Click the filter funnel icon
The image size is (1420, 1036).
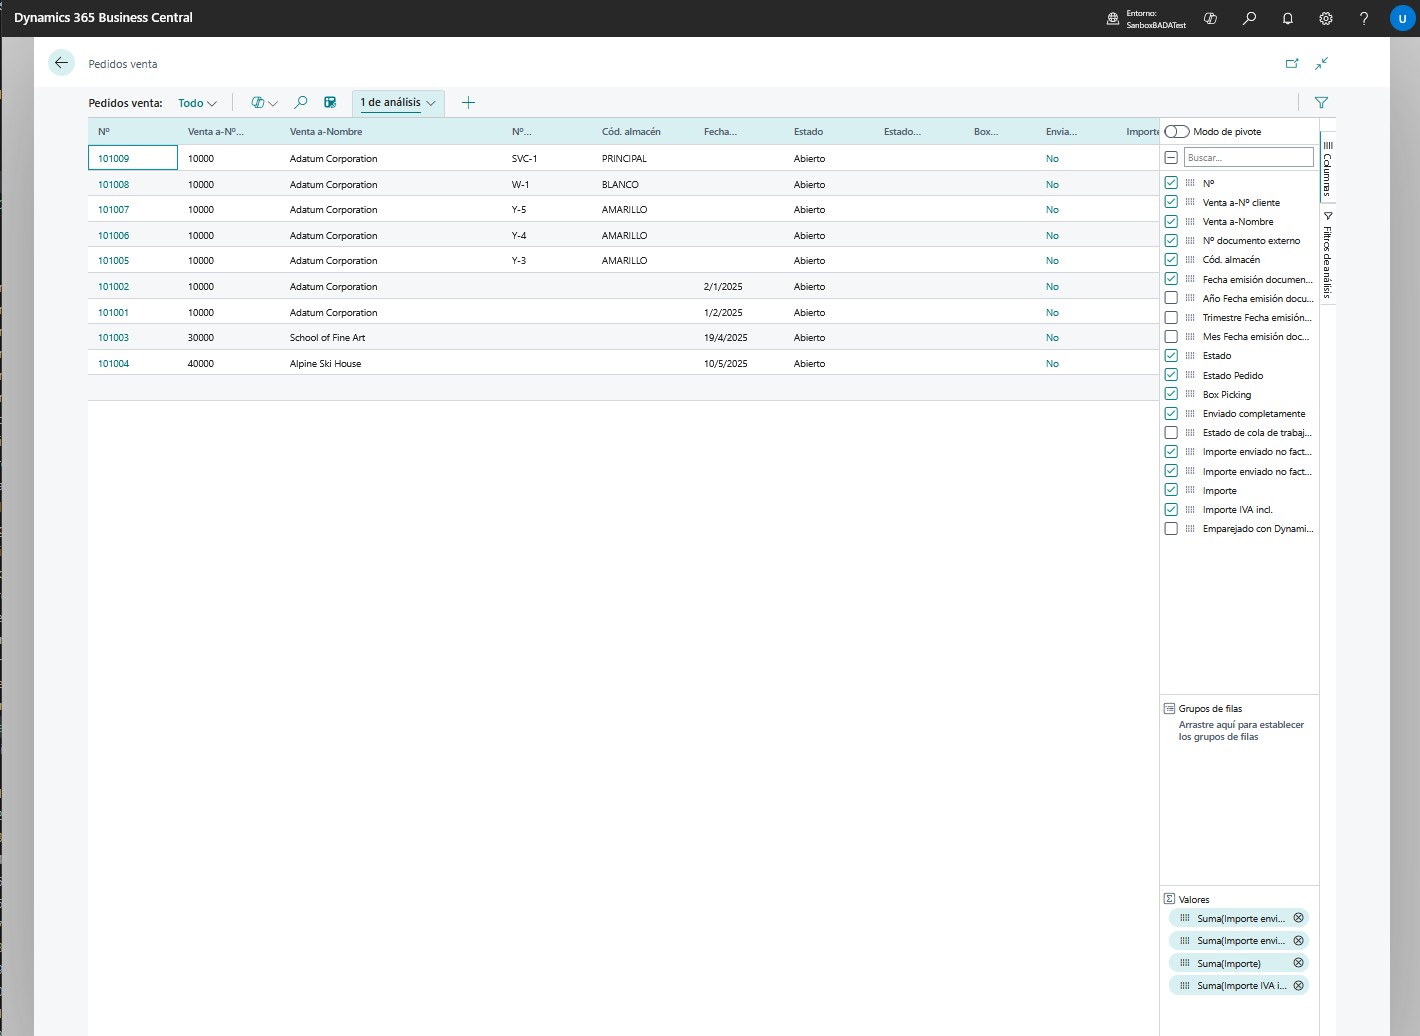tap(1321, 102)
